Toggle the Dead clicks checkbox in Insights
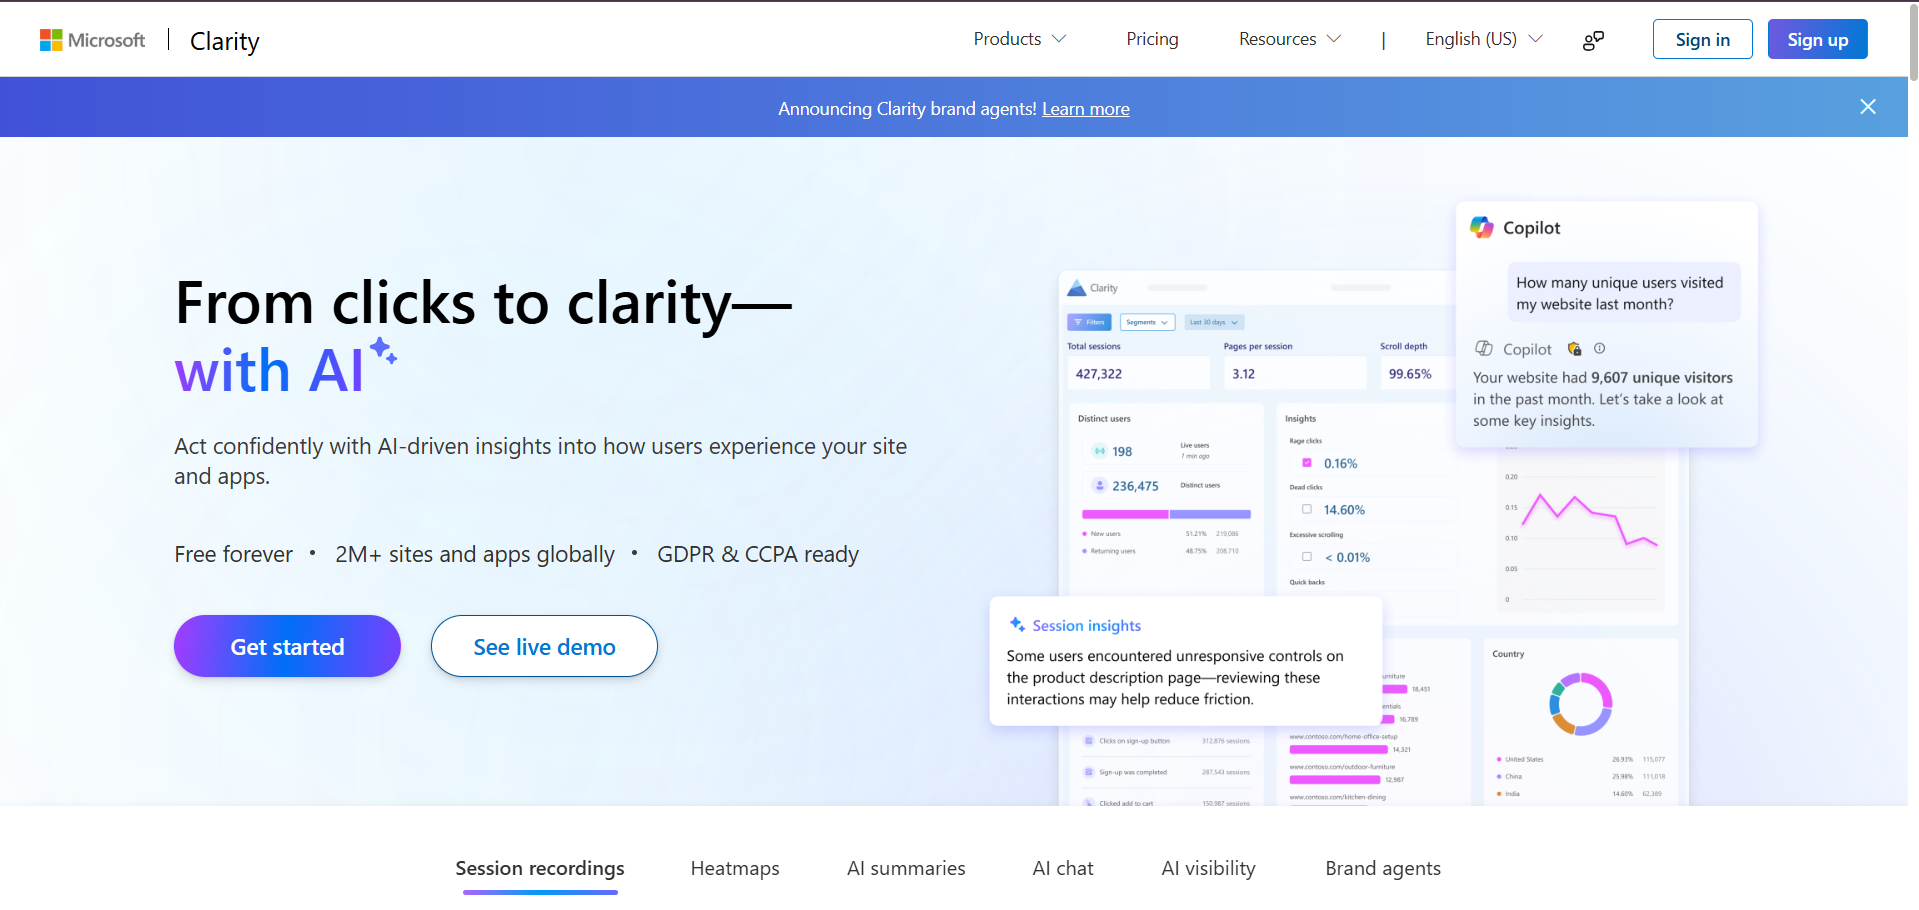 1307,509
